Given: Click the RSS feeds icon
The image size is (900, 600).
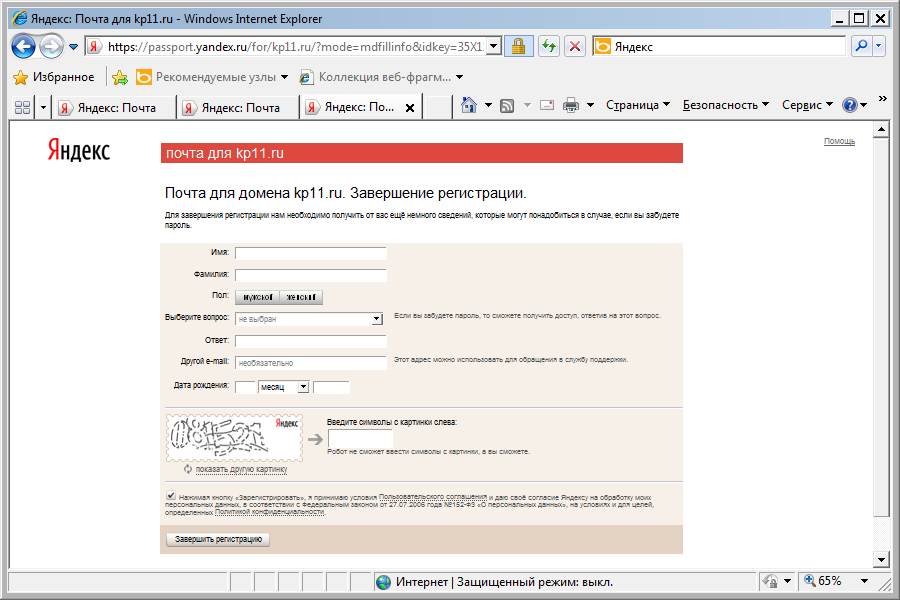Looking at the screenshot, I should point(507,105).
